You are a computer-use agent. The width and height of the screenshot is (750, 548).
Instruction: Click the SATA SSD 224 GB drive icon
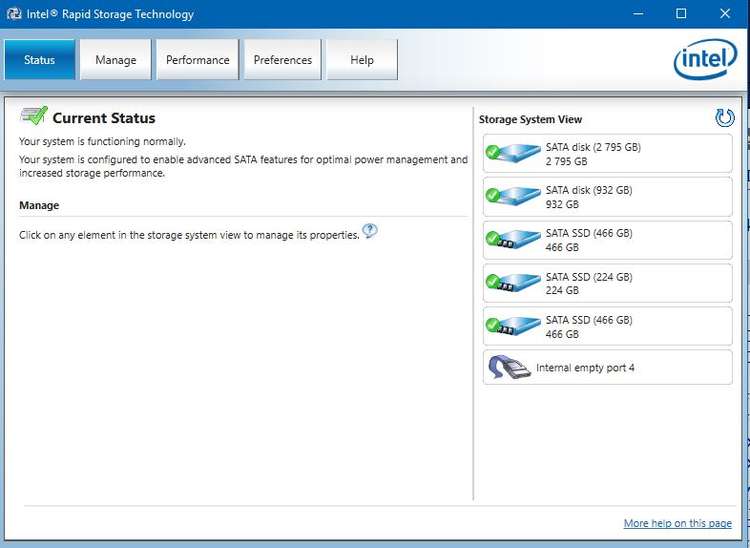click(513, 283)
